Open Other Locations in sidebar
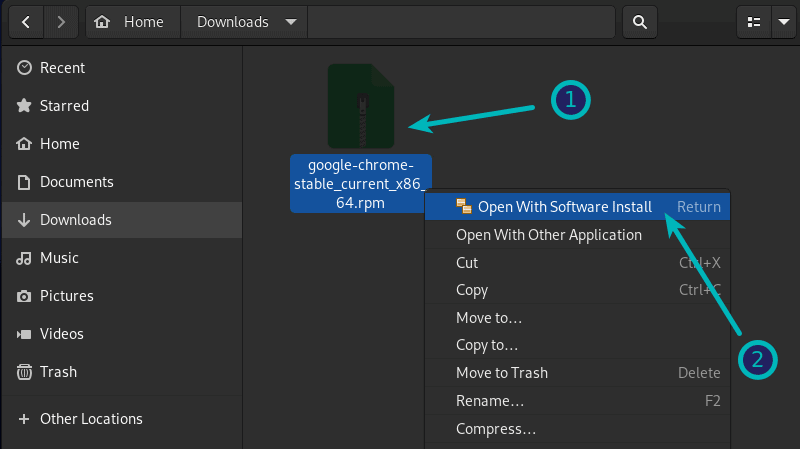 coord(91,419)
